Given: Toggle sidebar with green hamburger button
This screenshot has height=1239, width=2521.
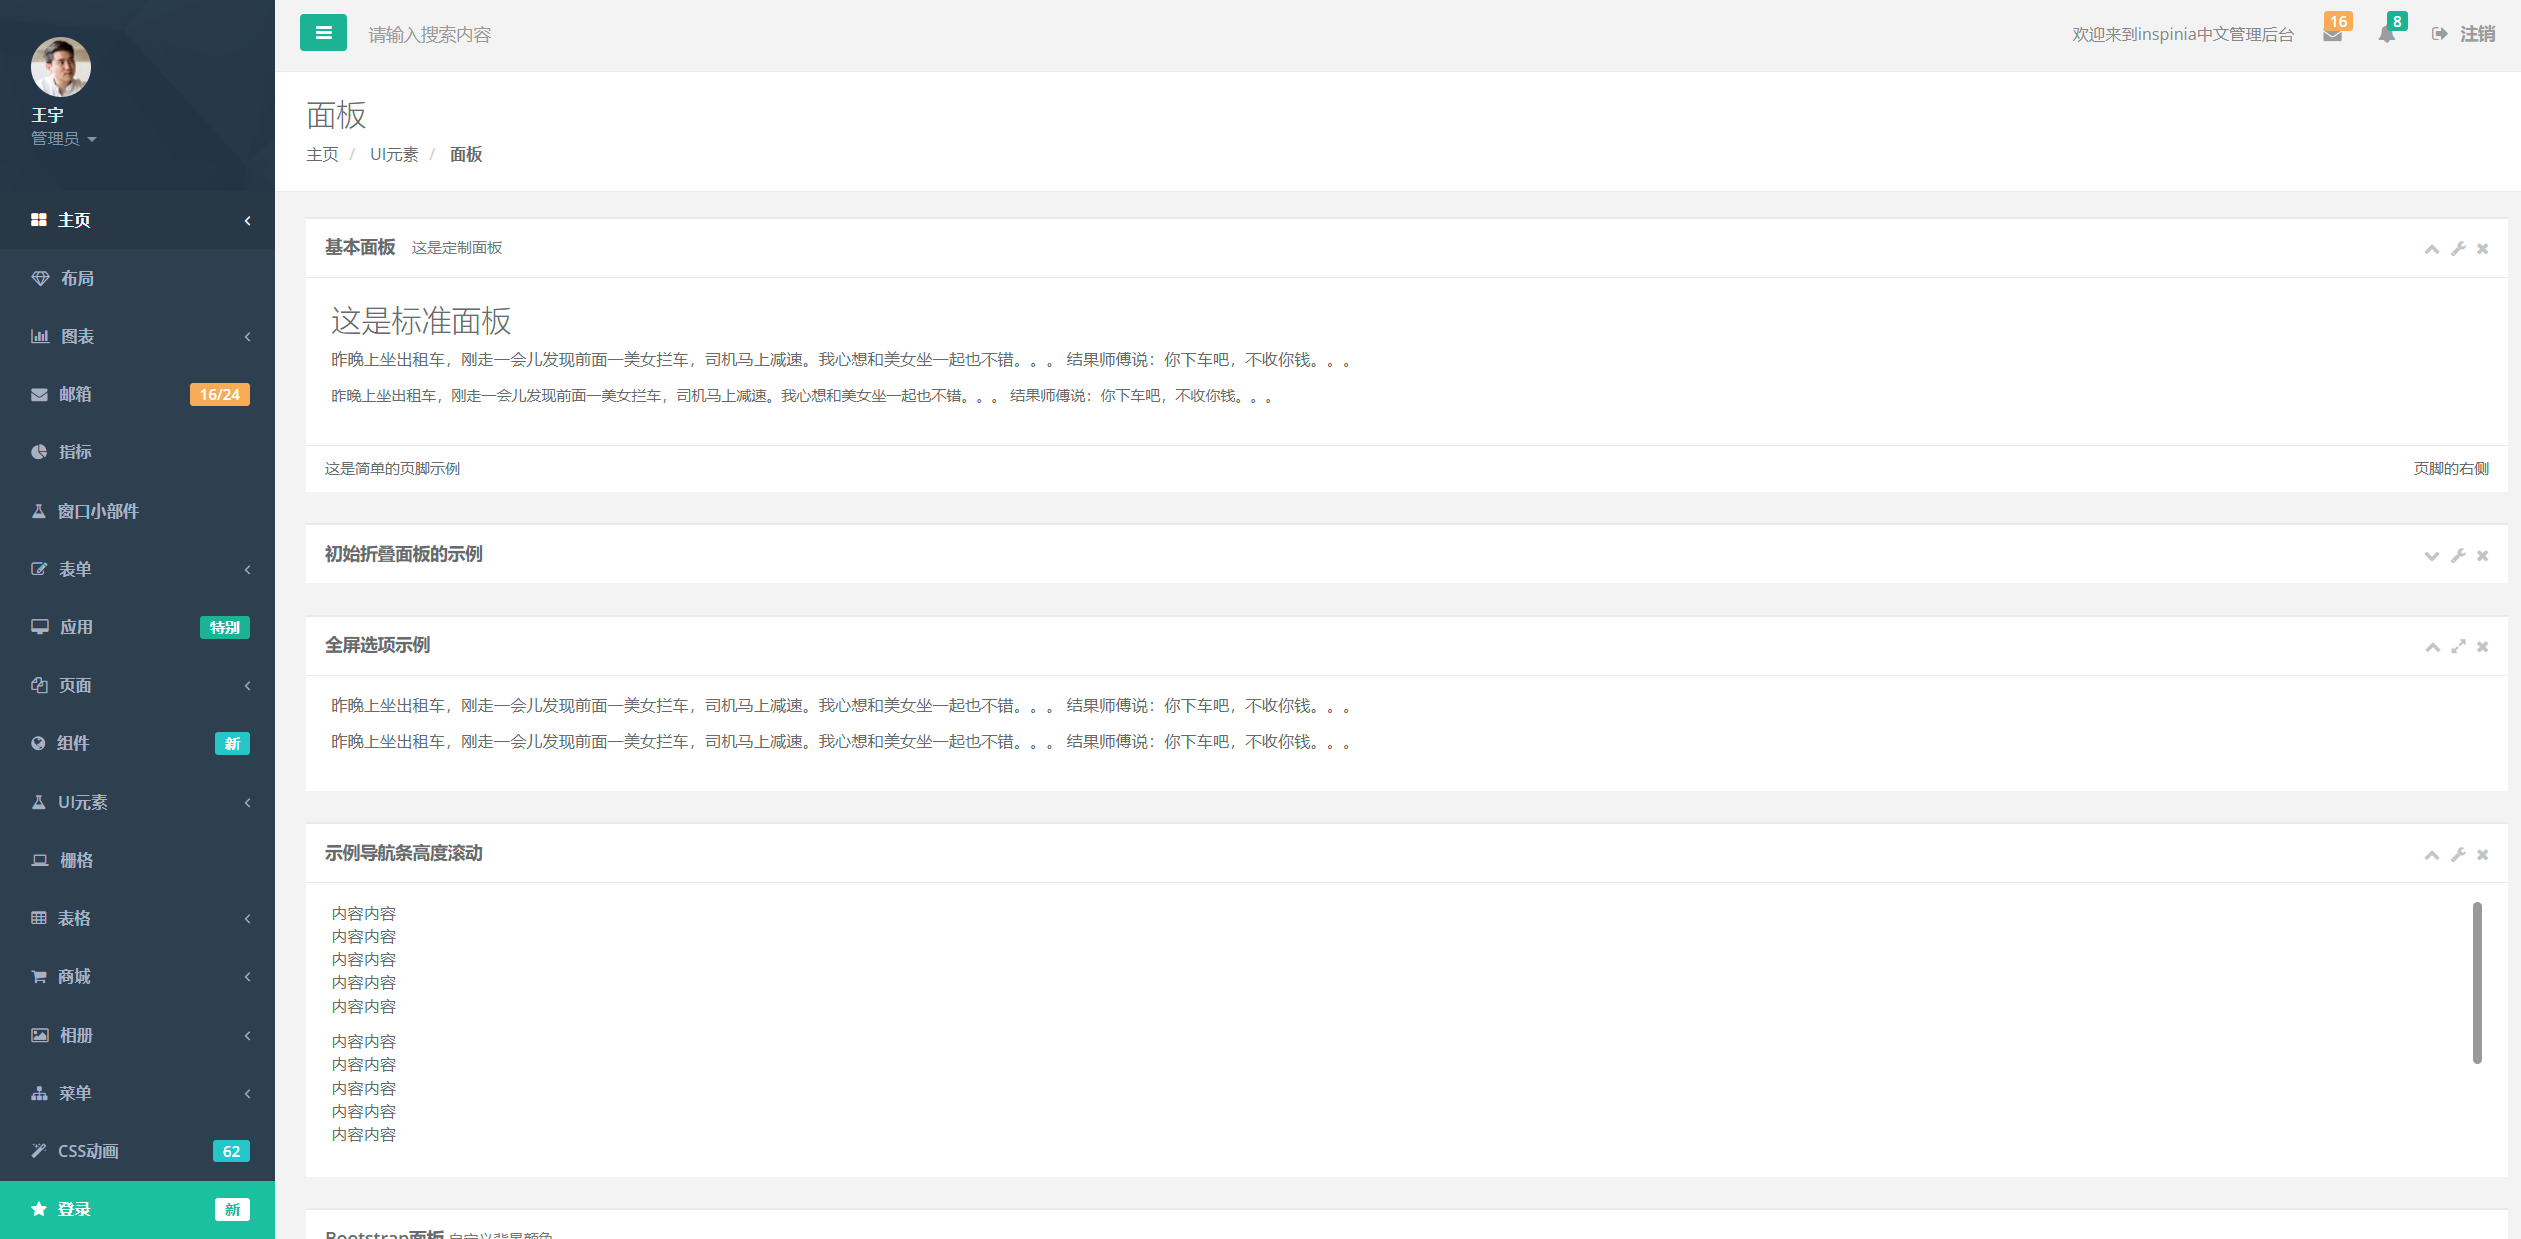Looking at the screenshot, I should click(x=323, y=33).
